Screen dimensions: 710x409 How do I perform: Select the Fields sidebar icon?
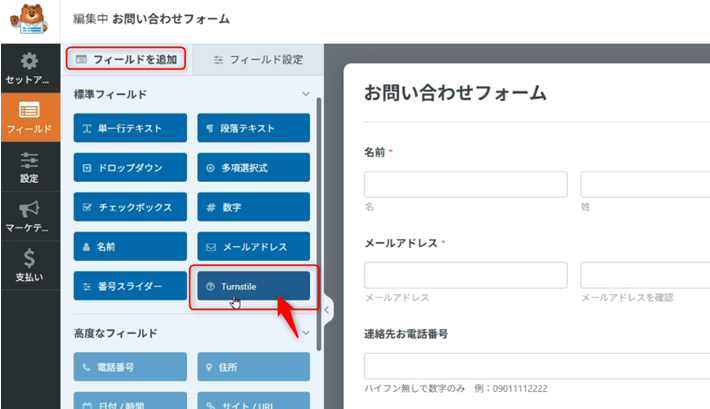tap(29, 117)
